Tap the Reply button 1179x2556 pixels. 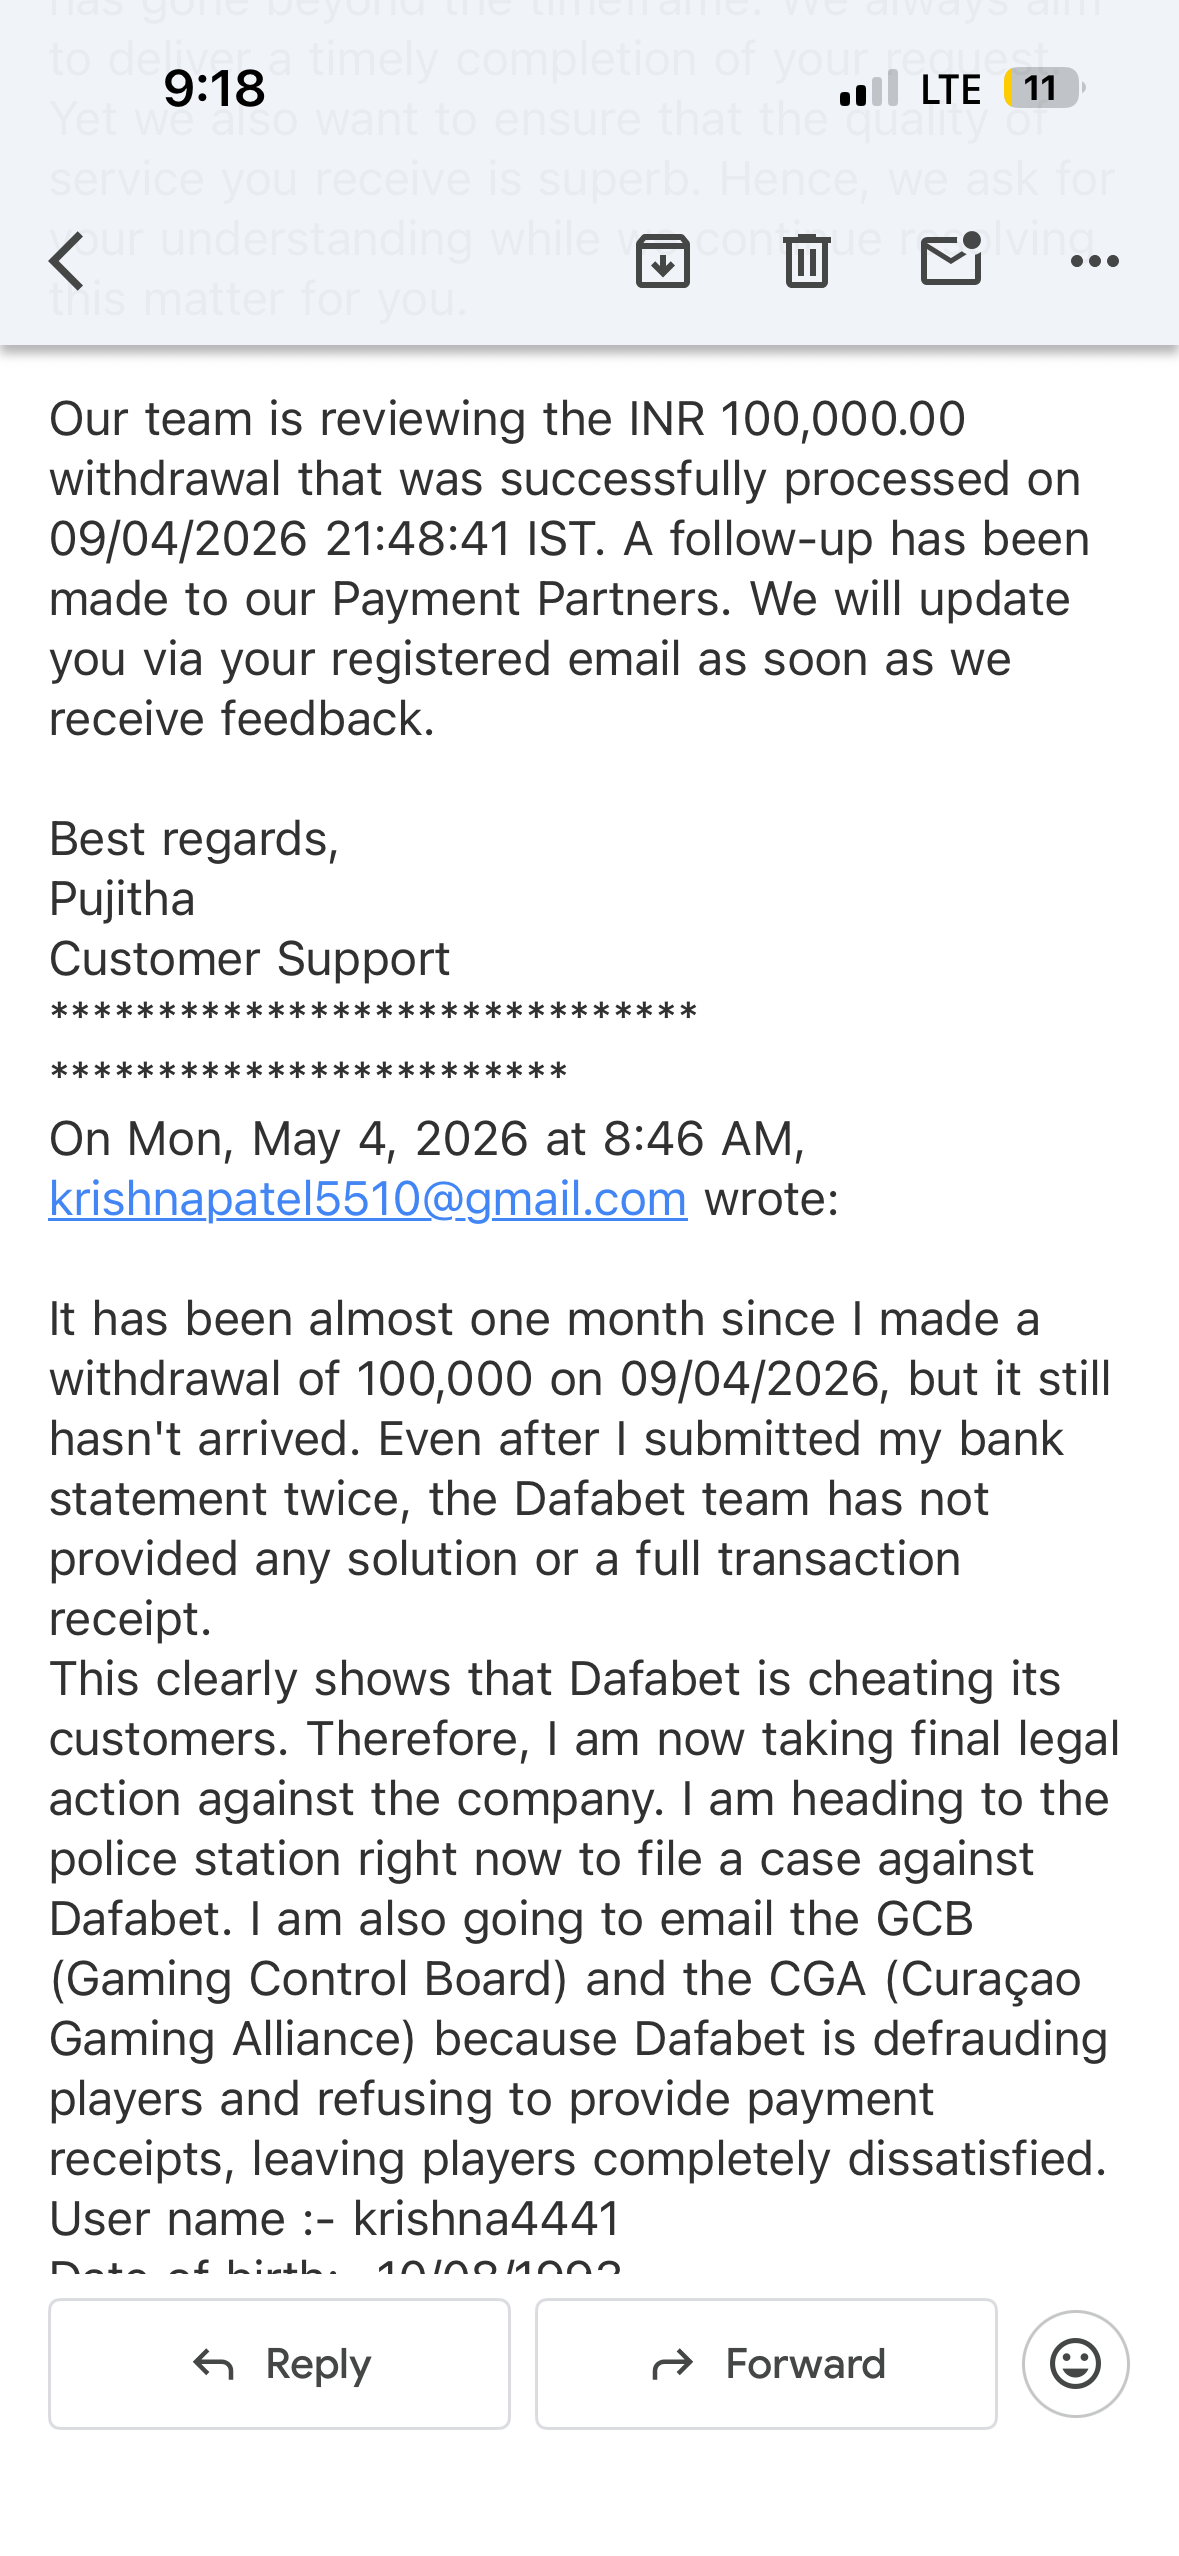(280, 2364)
